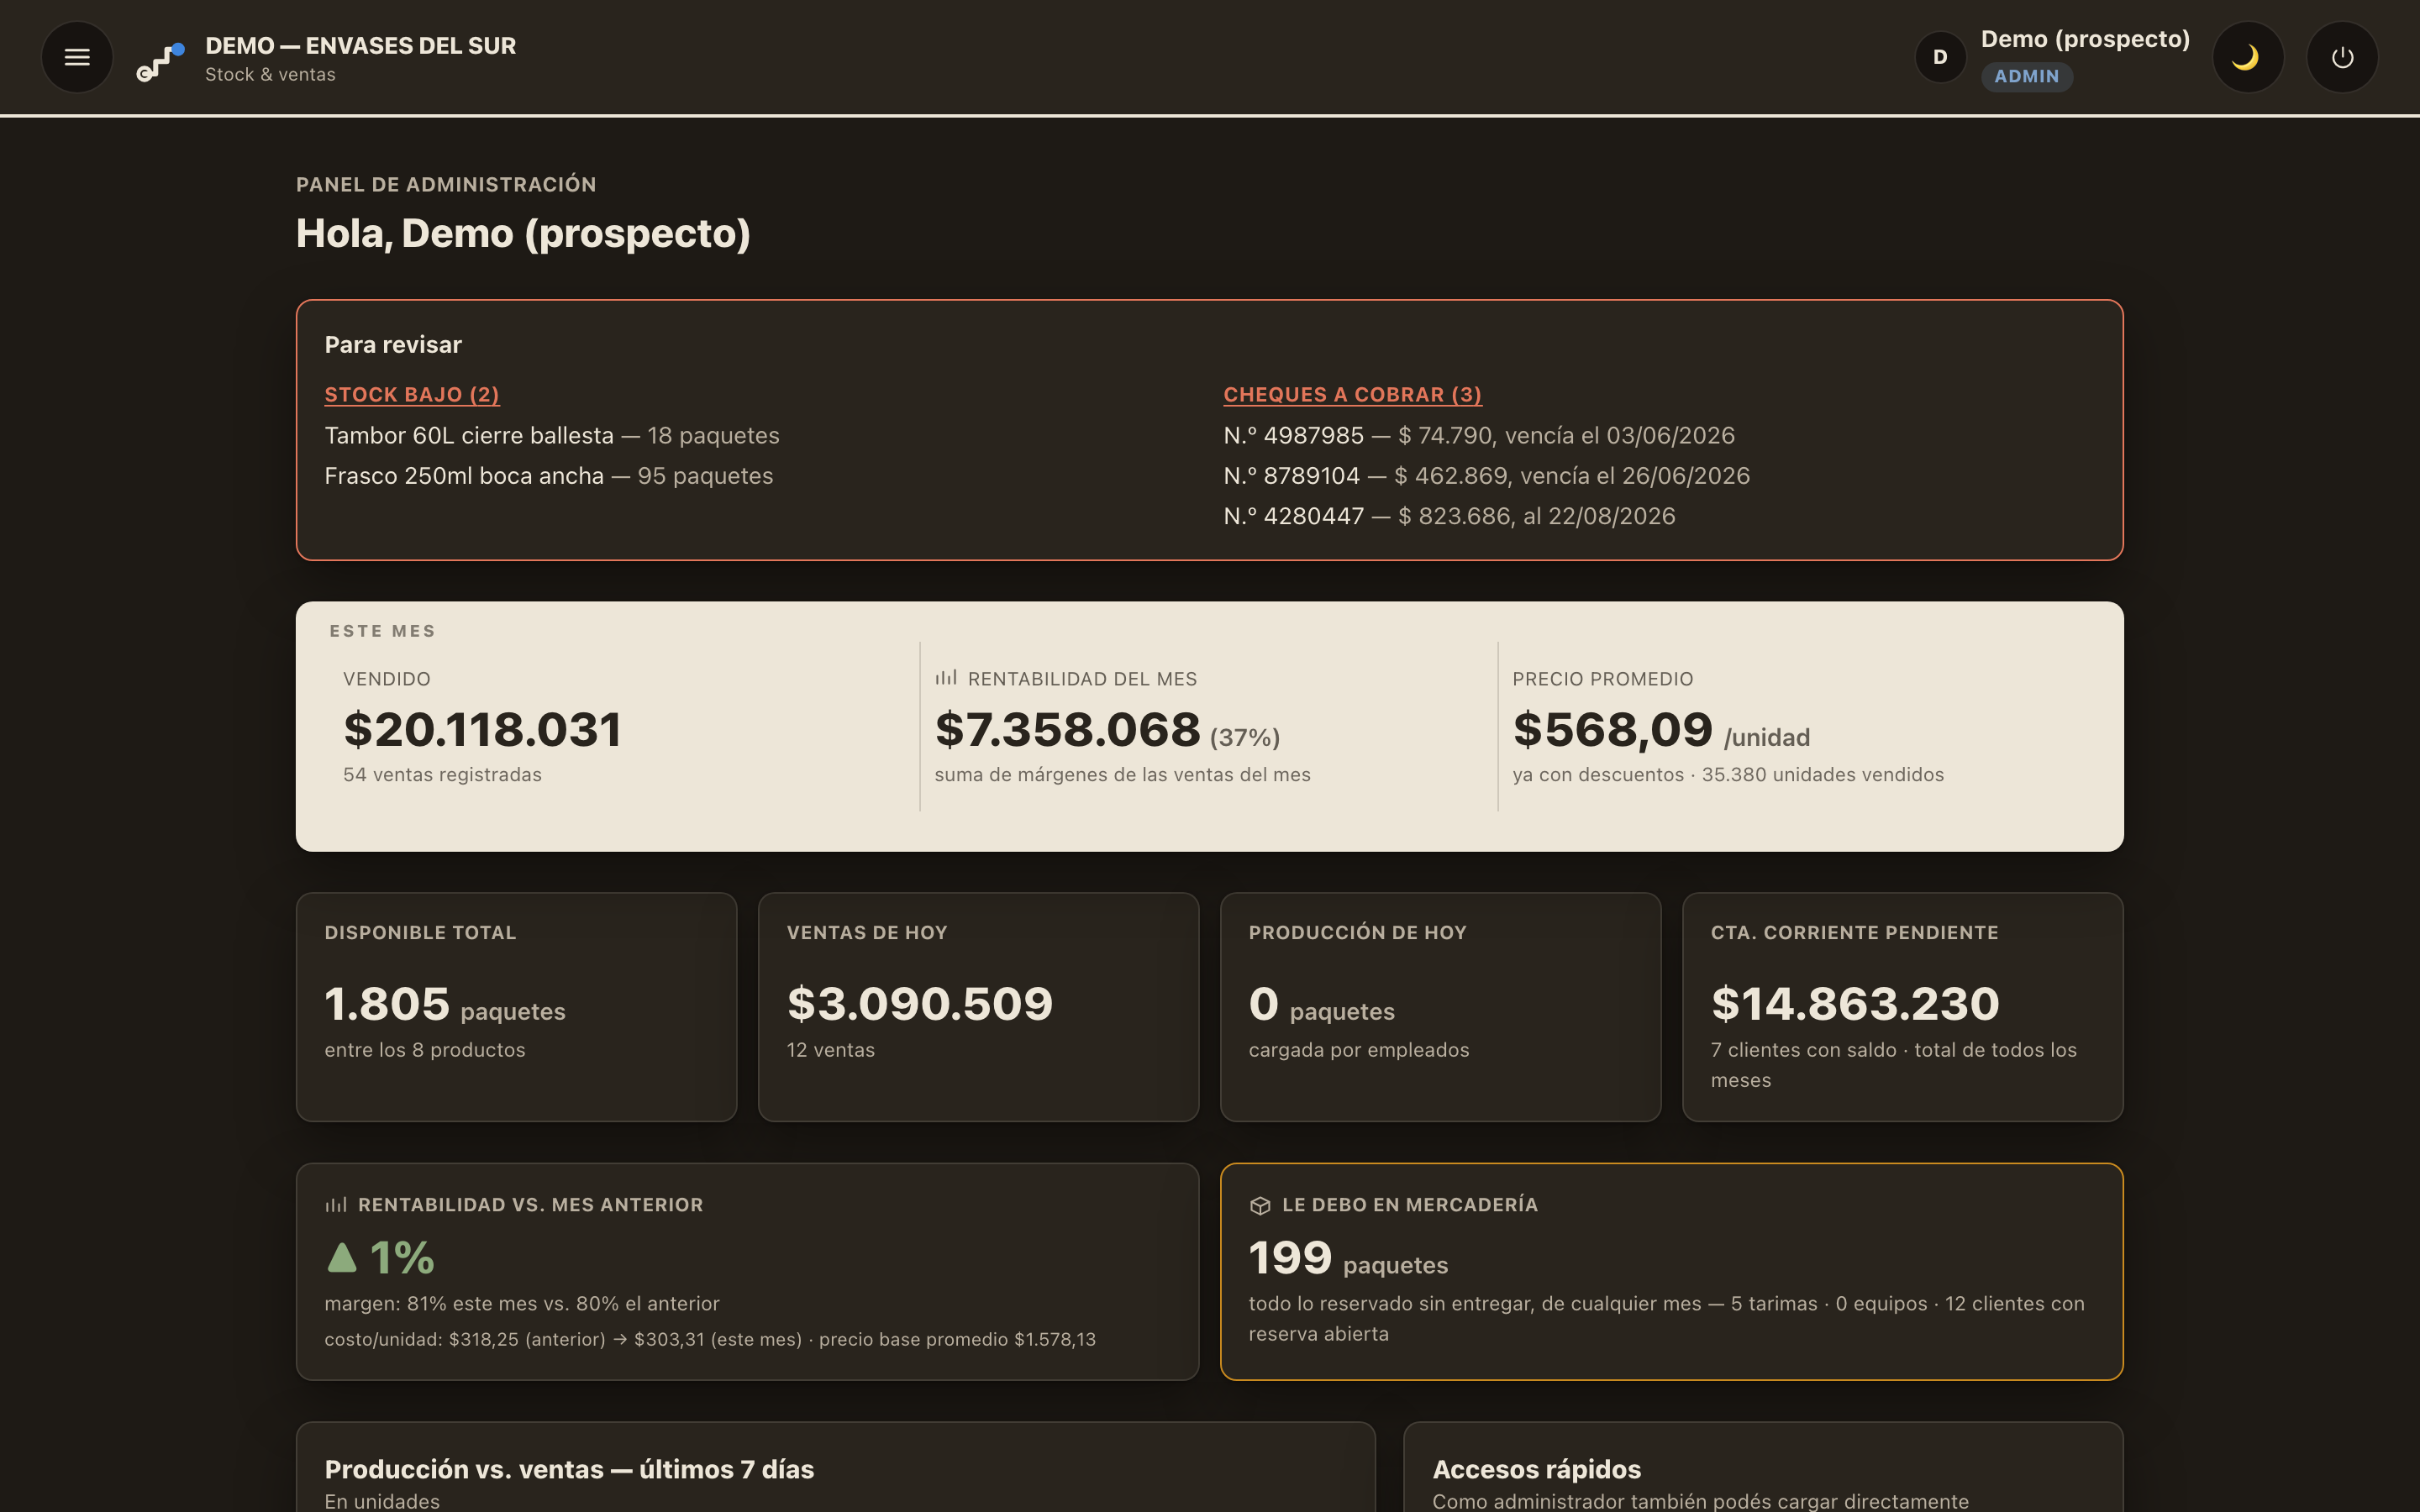Open the Disponible Total card
The width and height of the screenshot is (2420, 1512).
(516, 1007)
